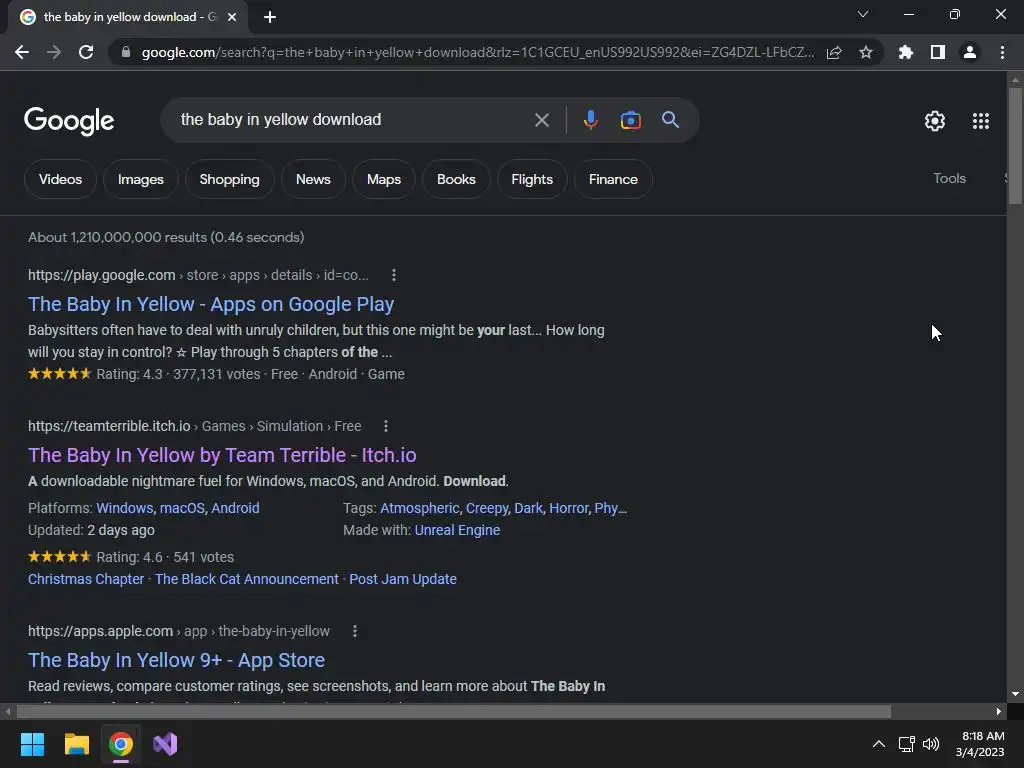This screenshot has width=1024, height=768.
Task: Open Chrome profile avatar
Action: [970, 52]
